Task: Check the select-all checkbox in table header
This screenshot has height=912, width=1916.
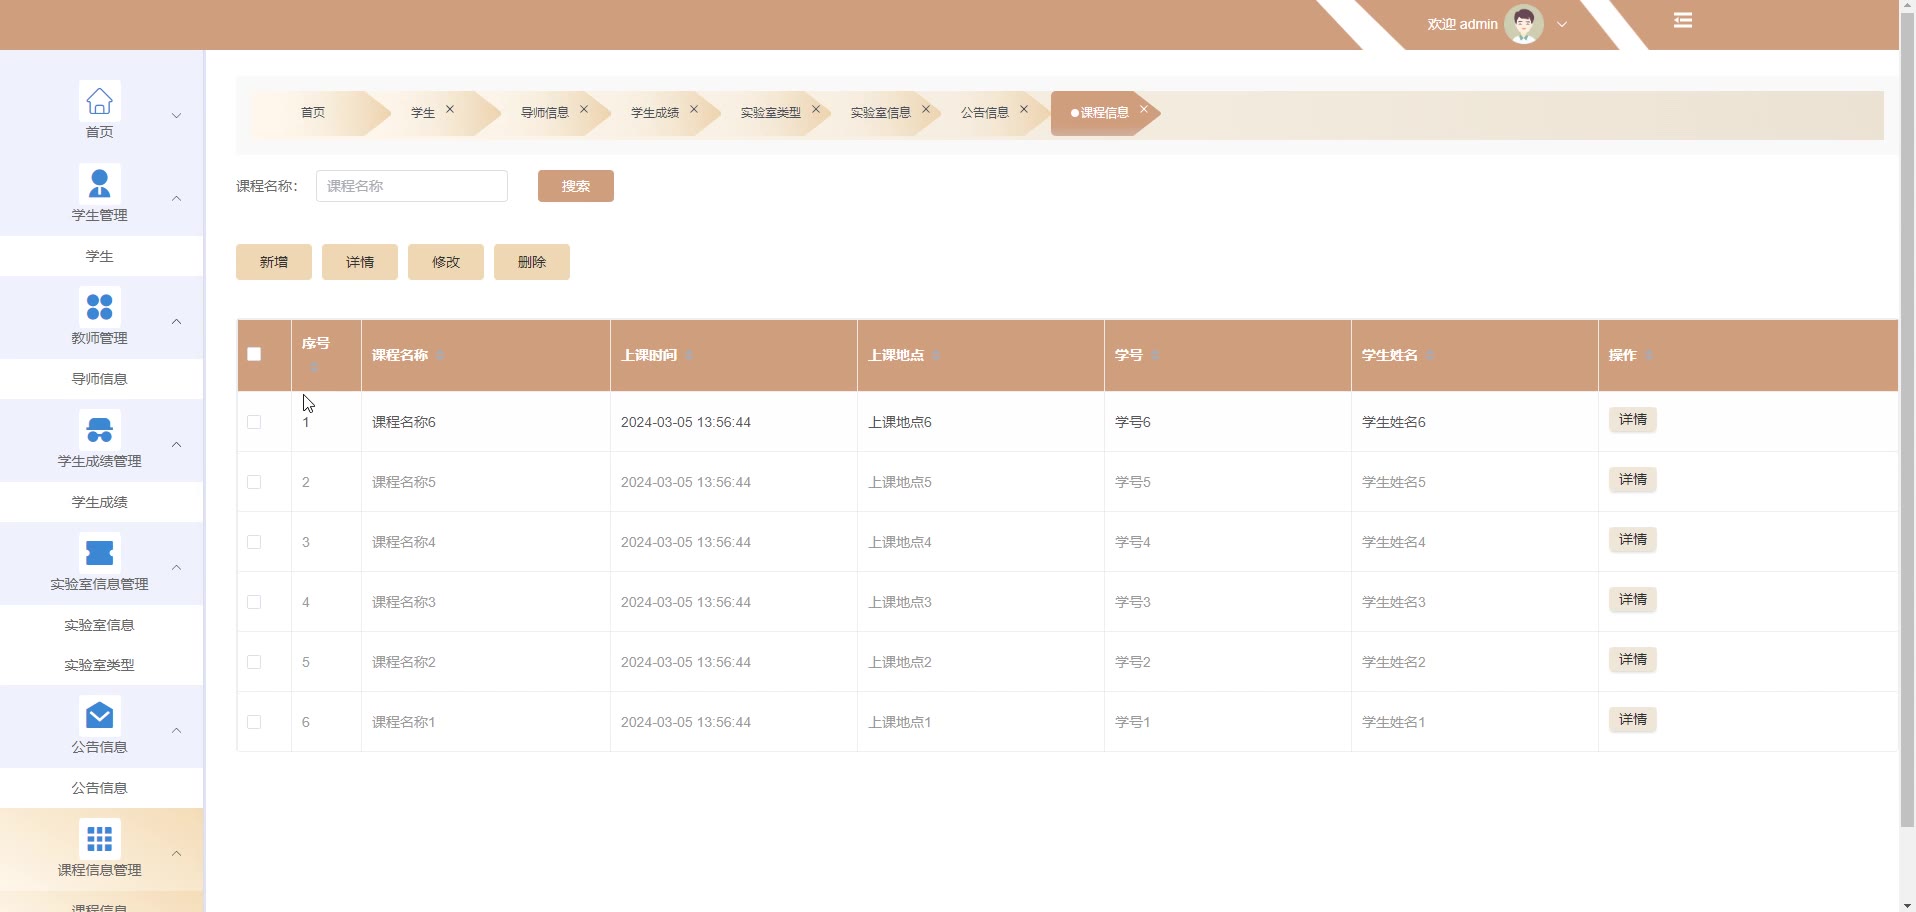Action: tap(254, 354)
